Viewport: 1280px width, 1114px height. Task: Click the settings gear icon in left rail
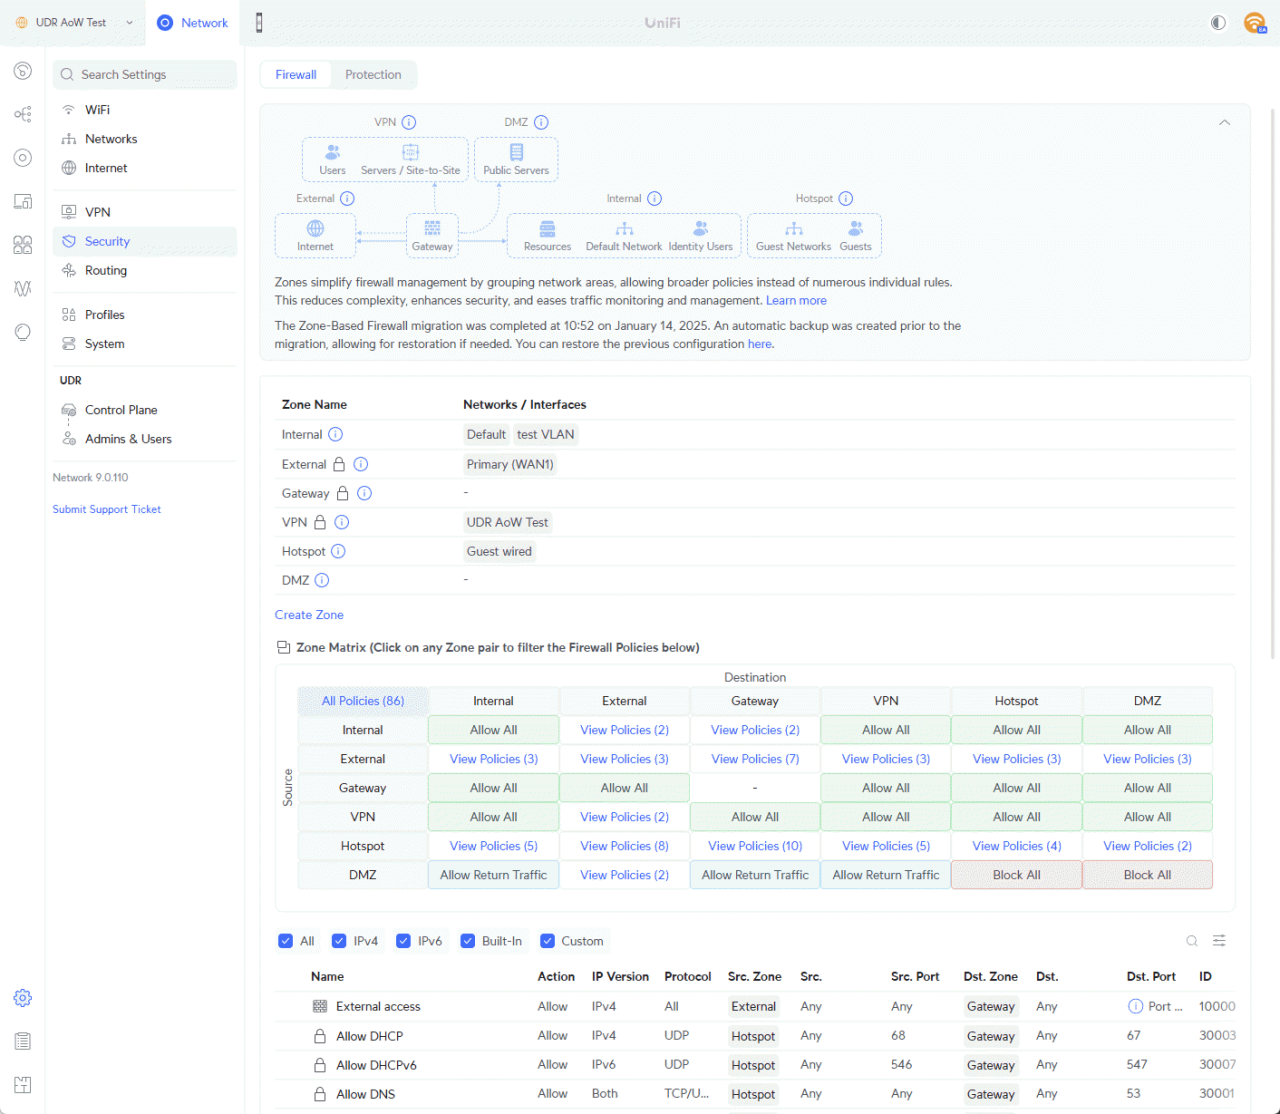click(x=22, y=998)
